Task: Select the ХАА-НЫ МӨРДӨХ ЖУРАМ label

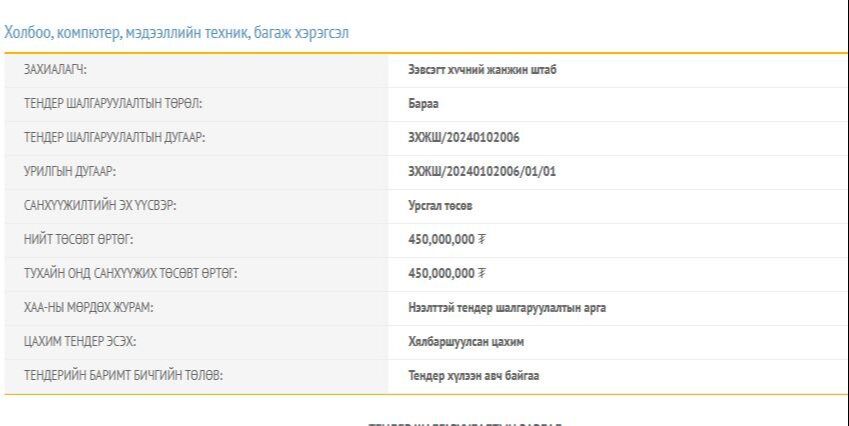Action: 89,308
